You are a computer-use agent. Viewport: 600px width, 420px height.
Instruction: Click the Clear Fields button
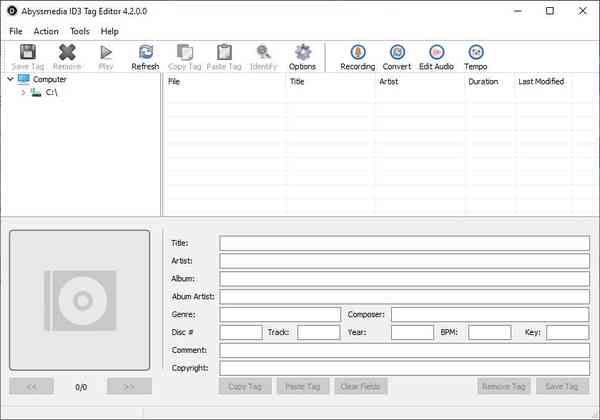tap(361, 386)
